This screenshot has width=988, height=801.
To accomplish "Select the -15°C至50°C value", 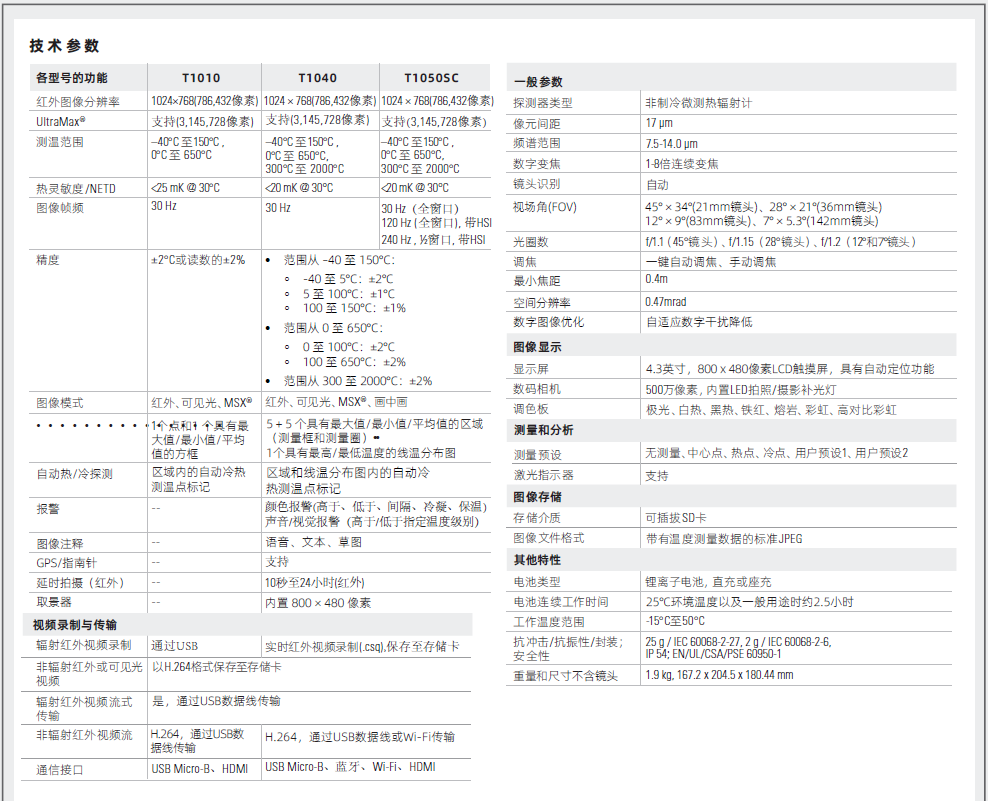I will (675, 621).
